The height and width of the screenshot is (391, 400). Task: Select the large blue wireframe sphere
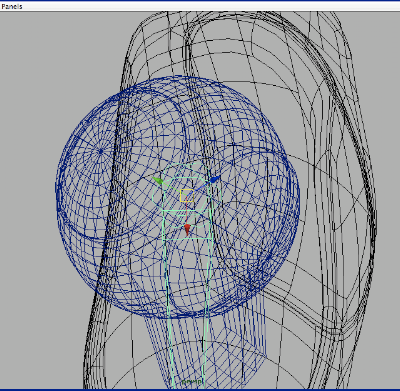[178, 197]
